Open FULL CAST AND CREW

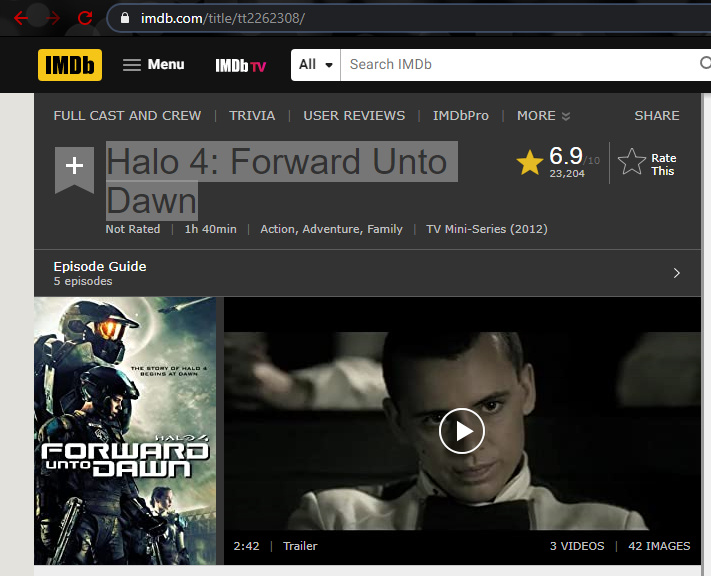click(127, 116)
